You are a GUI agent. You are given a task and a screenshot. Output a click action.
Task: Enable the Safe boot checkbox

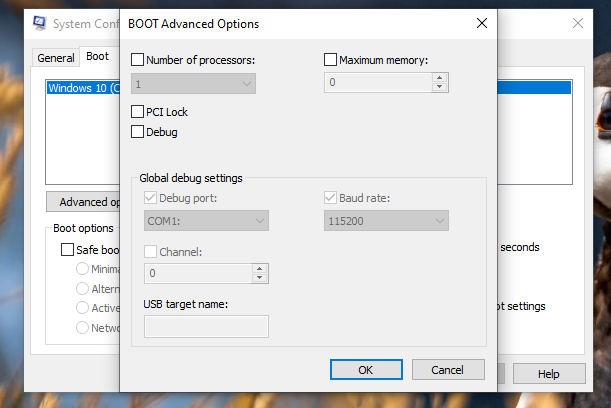tap(68, 249)
